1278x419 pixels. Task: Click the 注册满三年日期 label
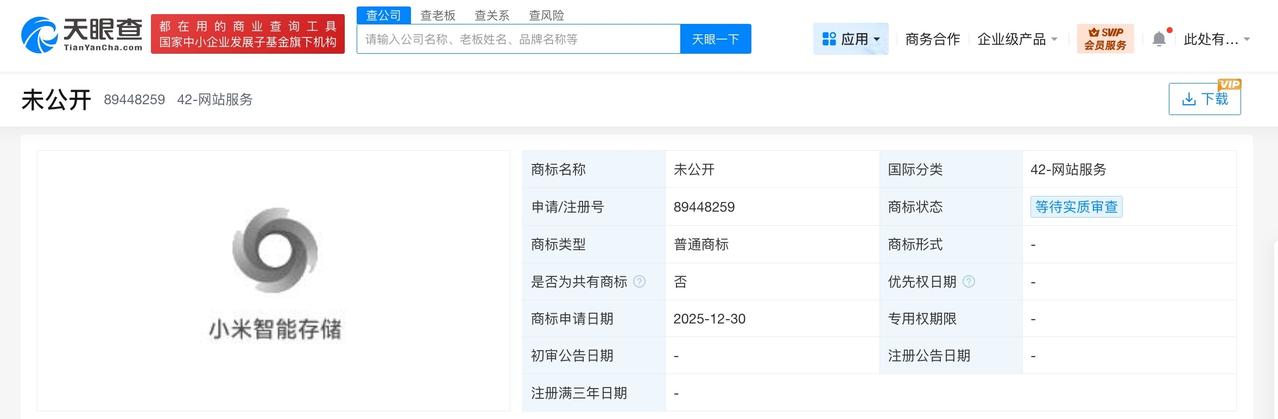[x=579, y=393]
